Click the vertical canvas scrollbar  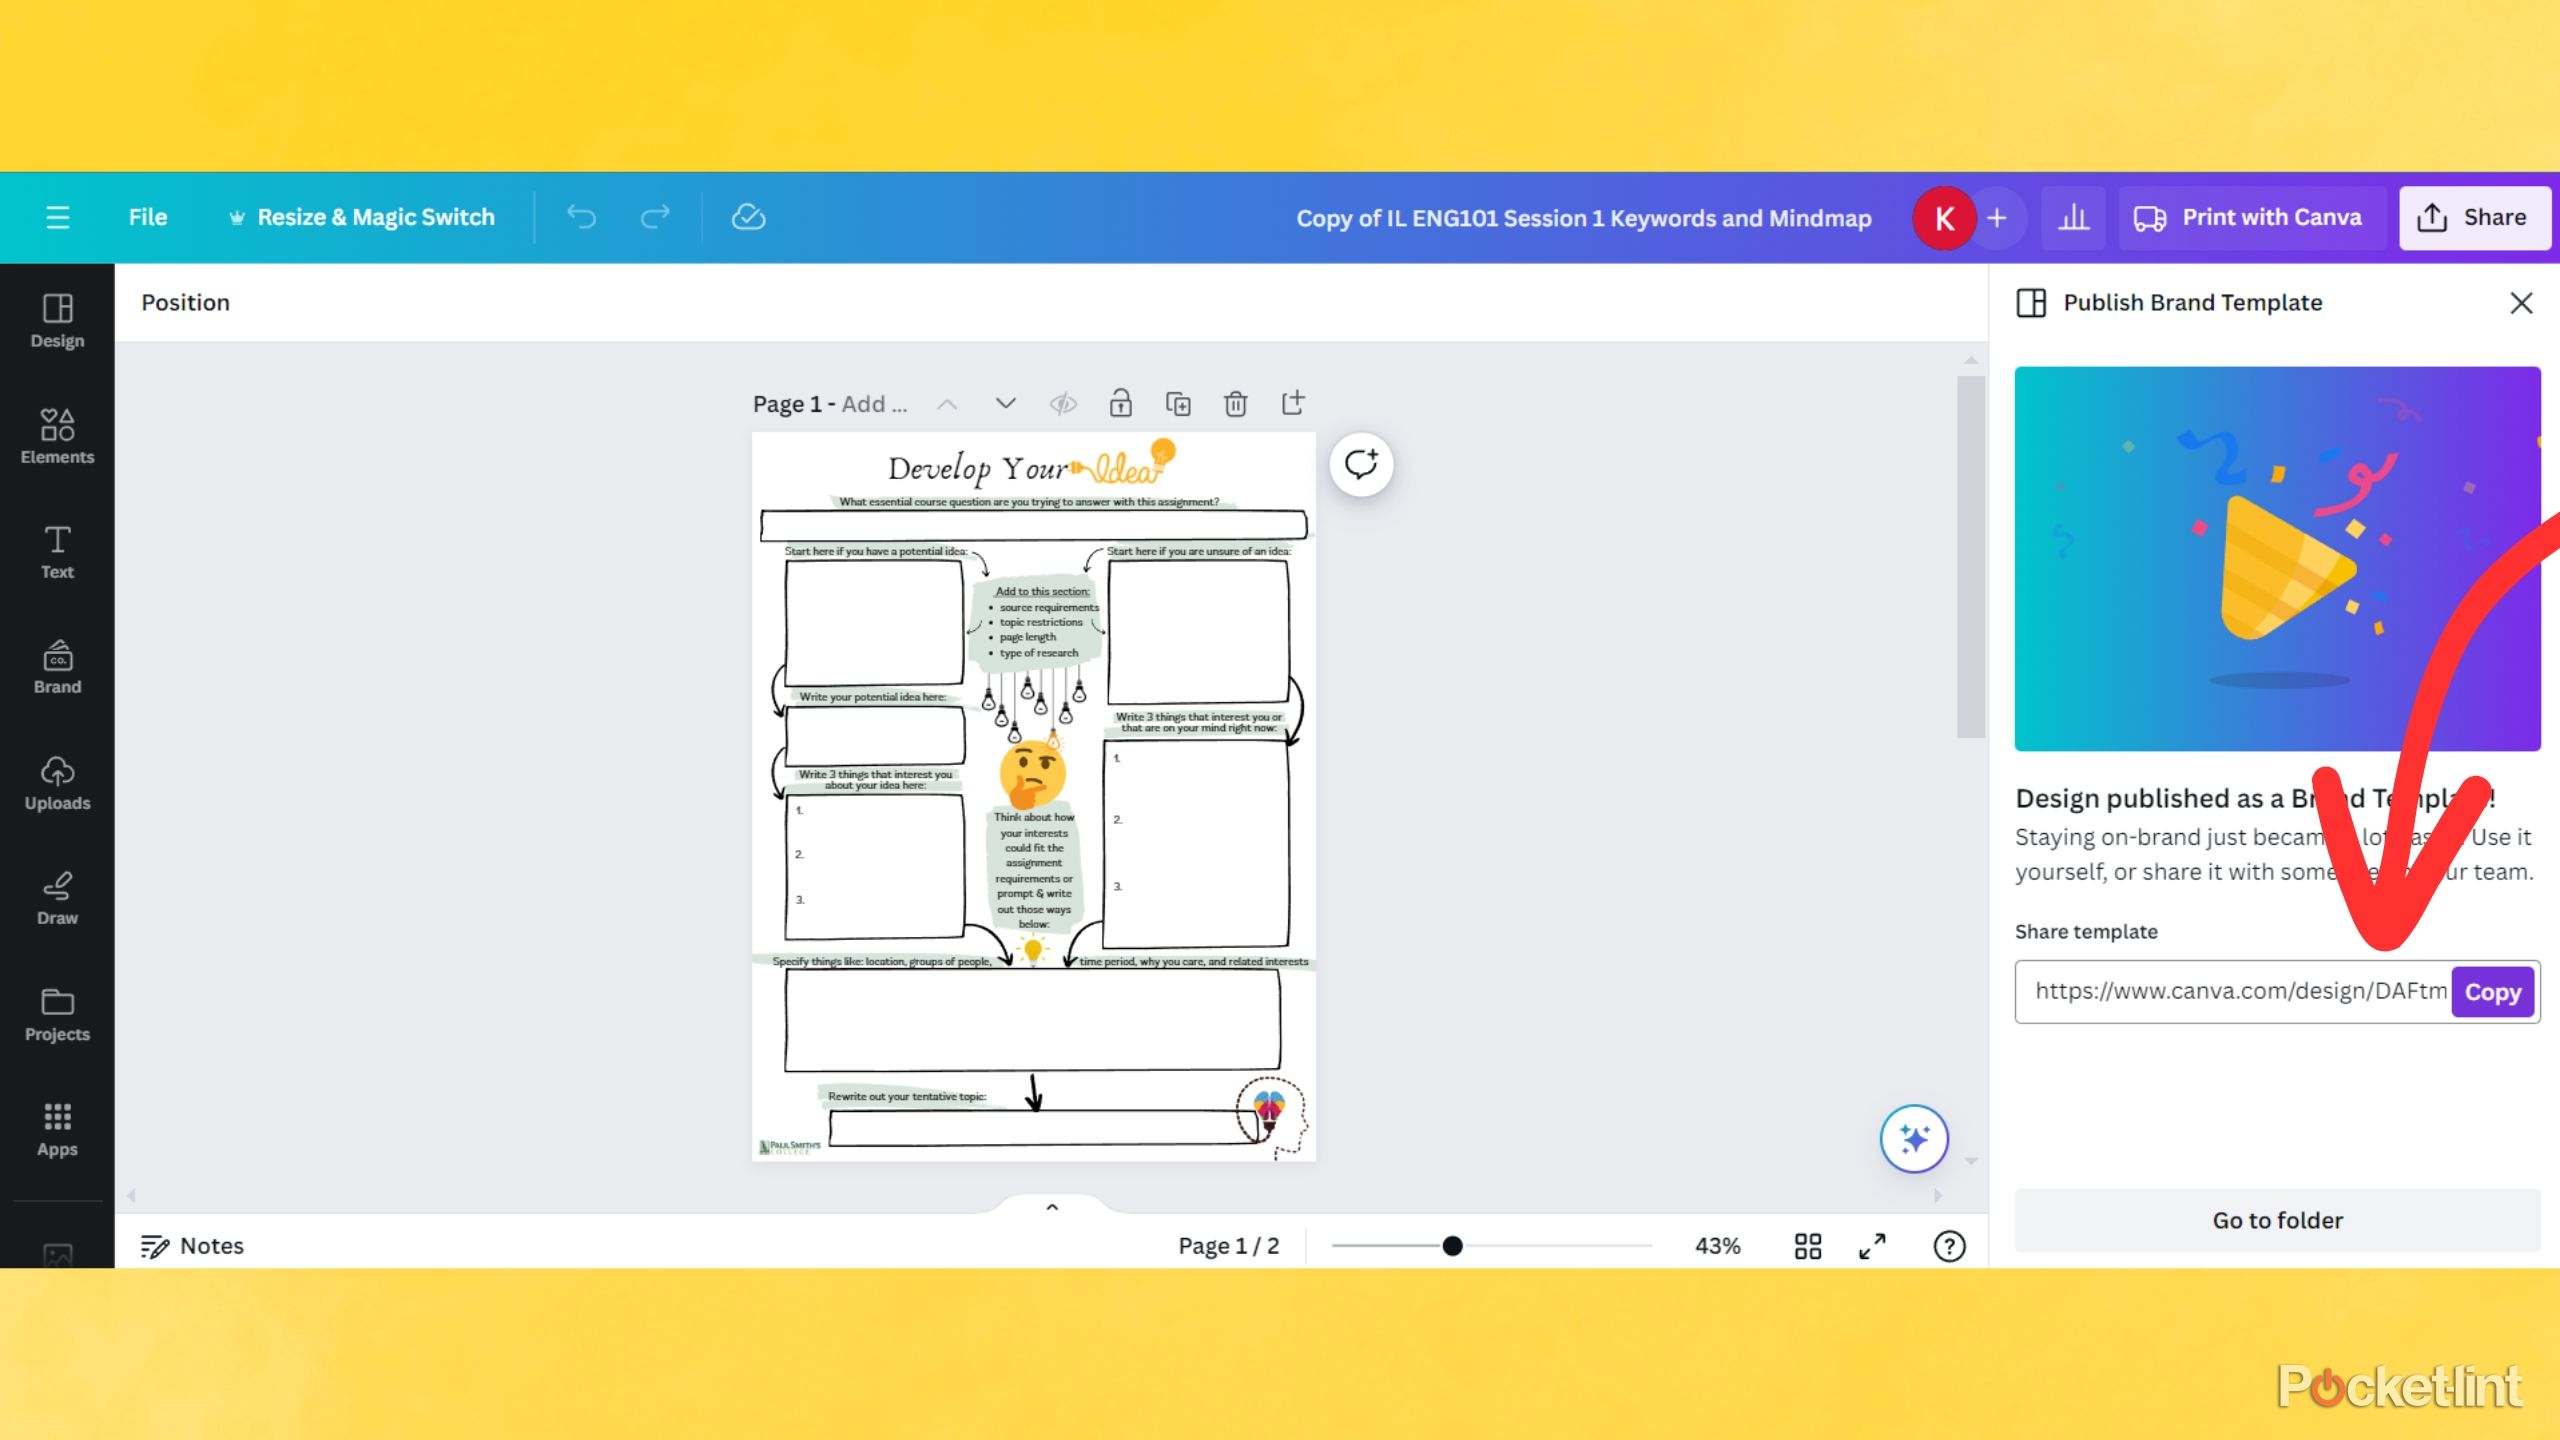point(1970,556)
